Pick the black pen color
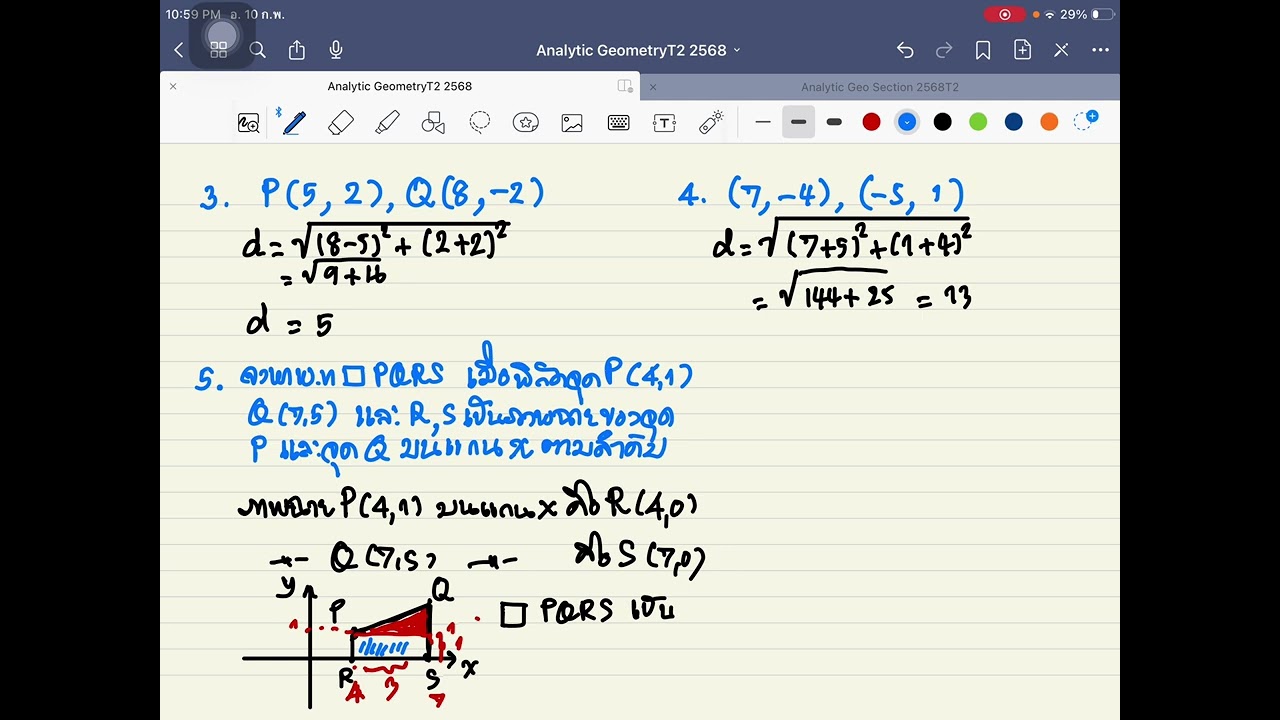This screenshot has height=720, width=1280. (942, 122)
